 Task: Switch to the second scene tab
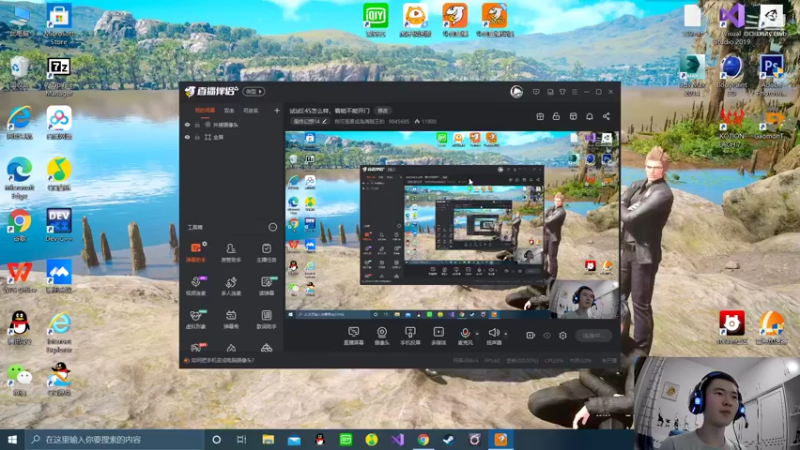tap(229, 110)
